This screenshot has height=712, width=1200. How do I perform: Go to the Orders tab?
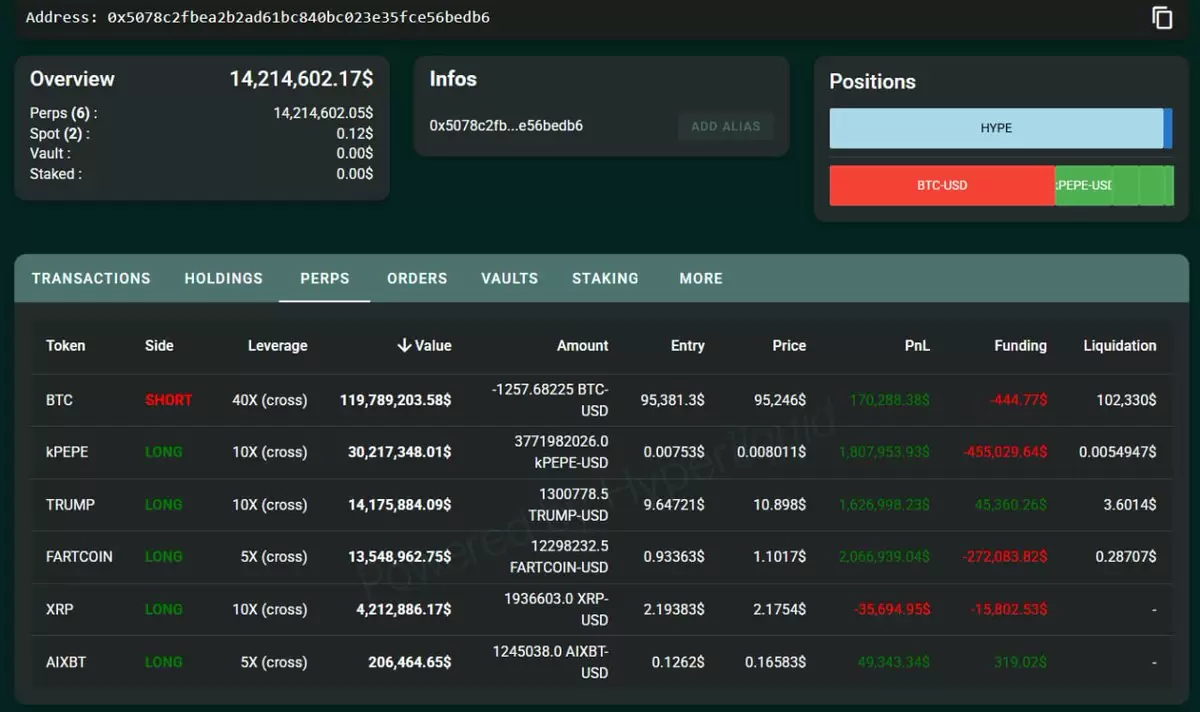pyautogui.click(x=417, y=278)
